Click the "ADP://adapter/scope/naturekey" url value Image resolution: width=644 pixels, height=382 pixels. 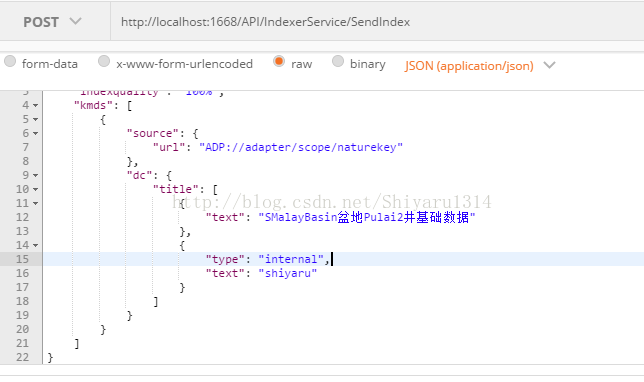tap(301, 147)
